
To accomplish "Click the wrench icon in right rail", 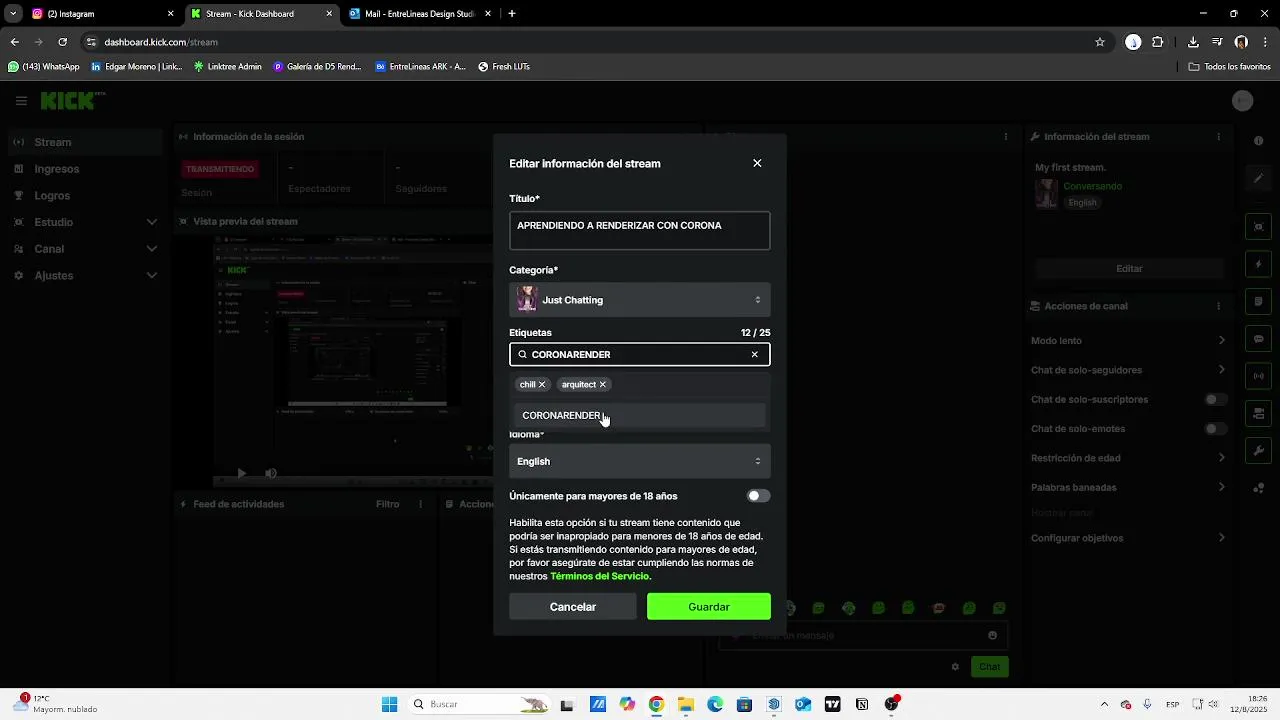I will (1259, 451).
